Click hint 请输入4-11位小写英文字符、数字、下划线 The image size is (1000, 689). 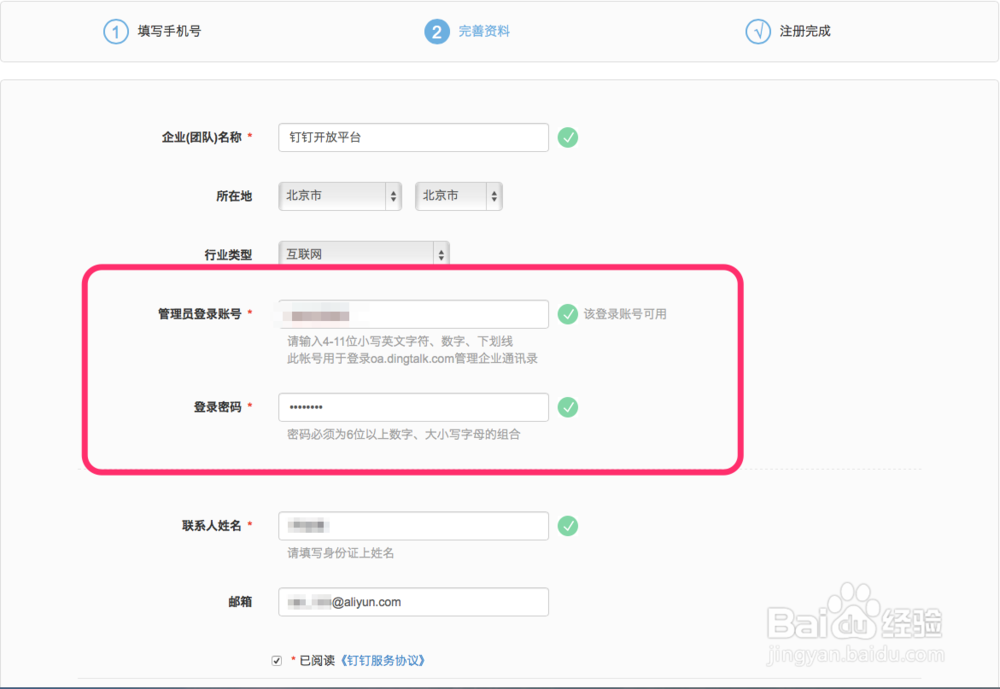tap(400, 341)
